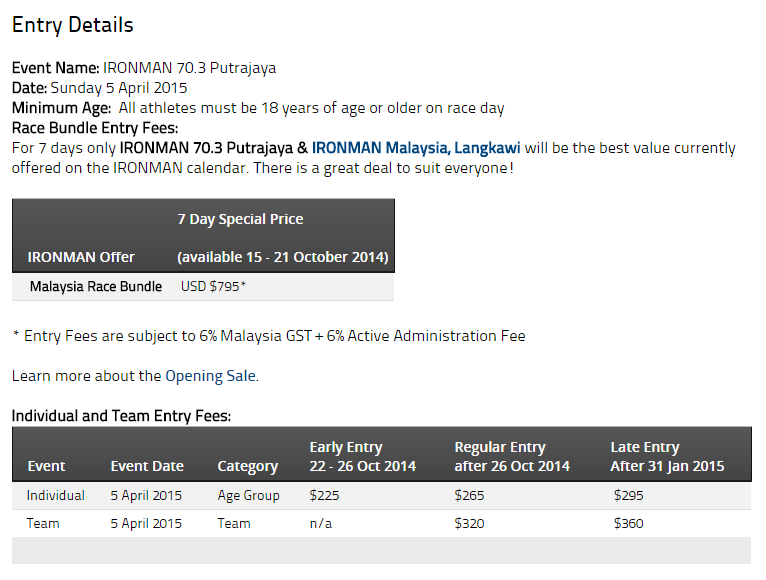Click the $360 late team price
Image resolution: width=766 pixels, height=580 pixels.
tap(628, 524)
